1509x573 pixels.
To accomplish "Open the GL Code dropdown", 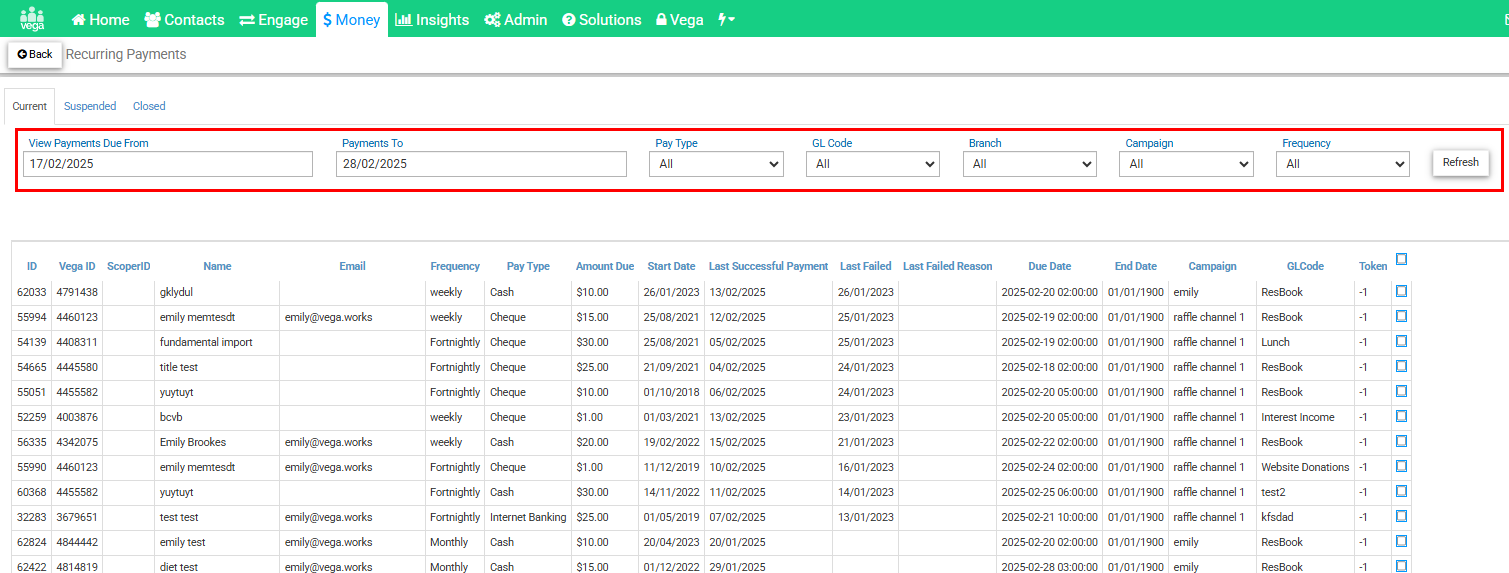I will tap(873, 164).
